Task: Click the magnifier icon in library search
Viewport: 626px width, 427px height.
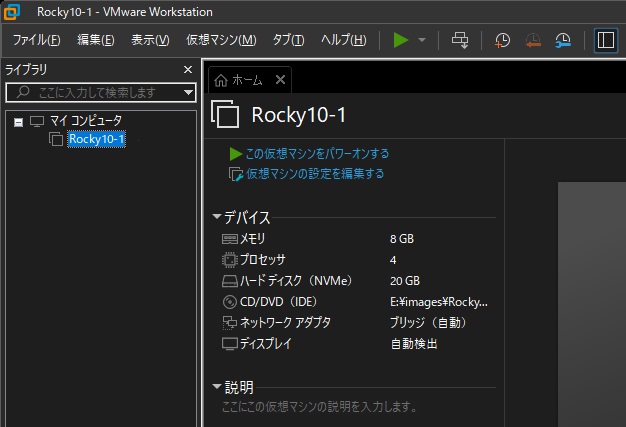Action: pyautogui.click(x=24, y=92)
